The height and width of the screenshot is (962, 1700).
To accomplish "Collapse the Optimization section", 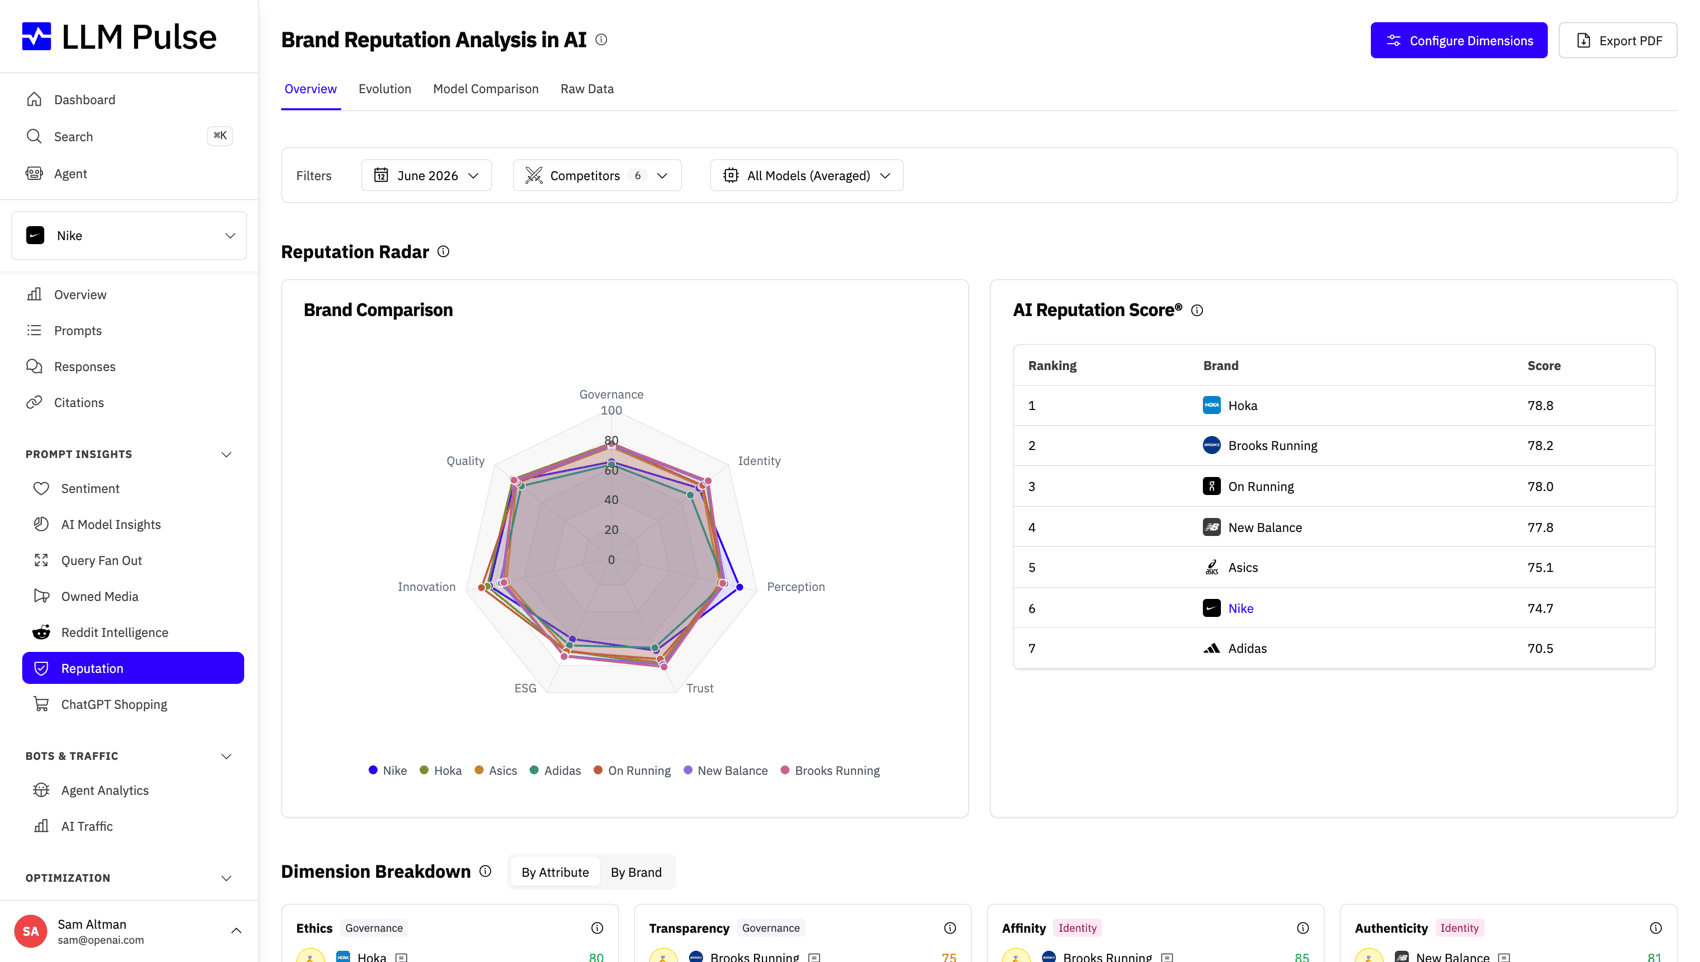I will (226, 879).
